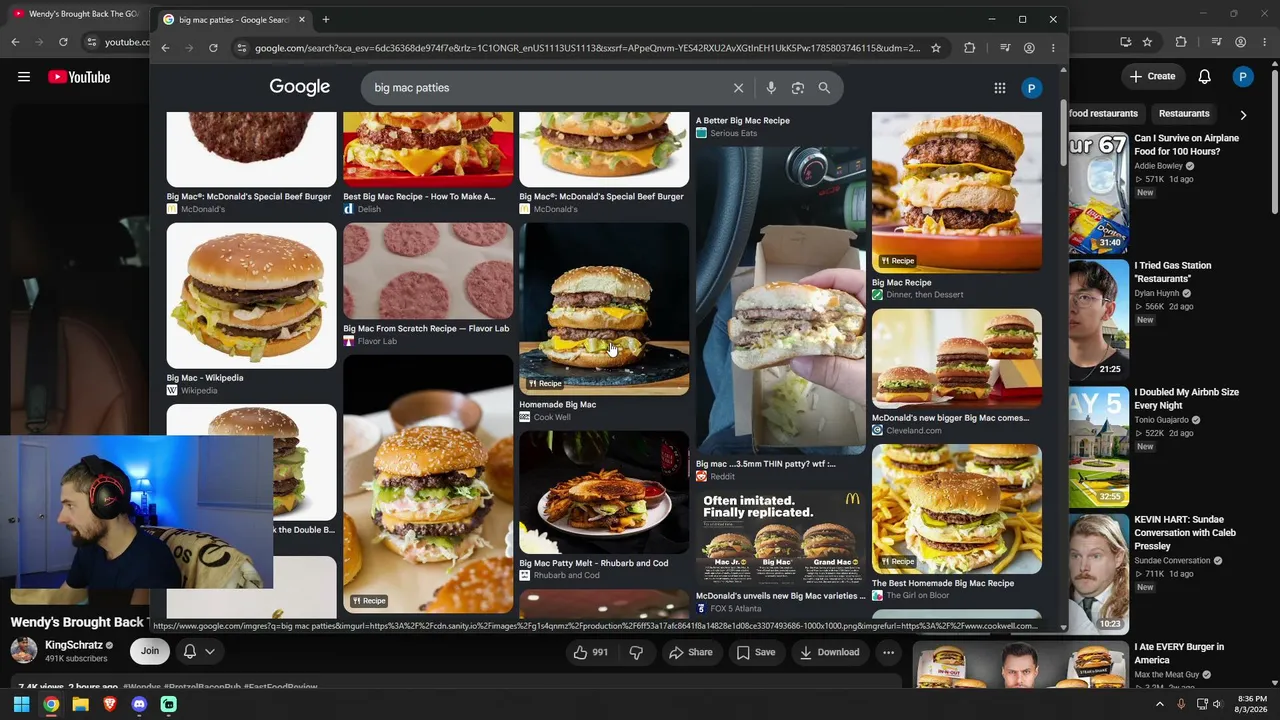1280x720 pixels.
Task: Launch Brave browser from the taskbar
Action: [x=110, y=704]
